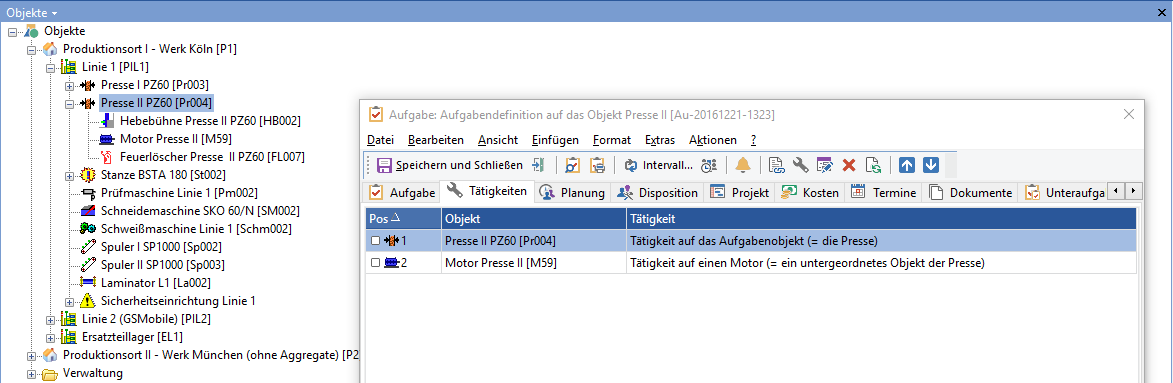Viewport: 1173px width, 383px height.
Task: Expand the Presse I PZ60 node
Action: 69,85
